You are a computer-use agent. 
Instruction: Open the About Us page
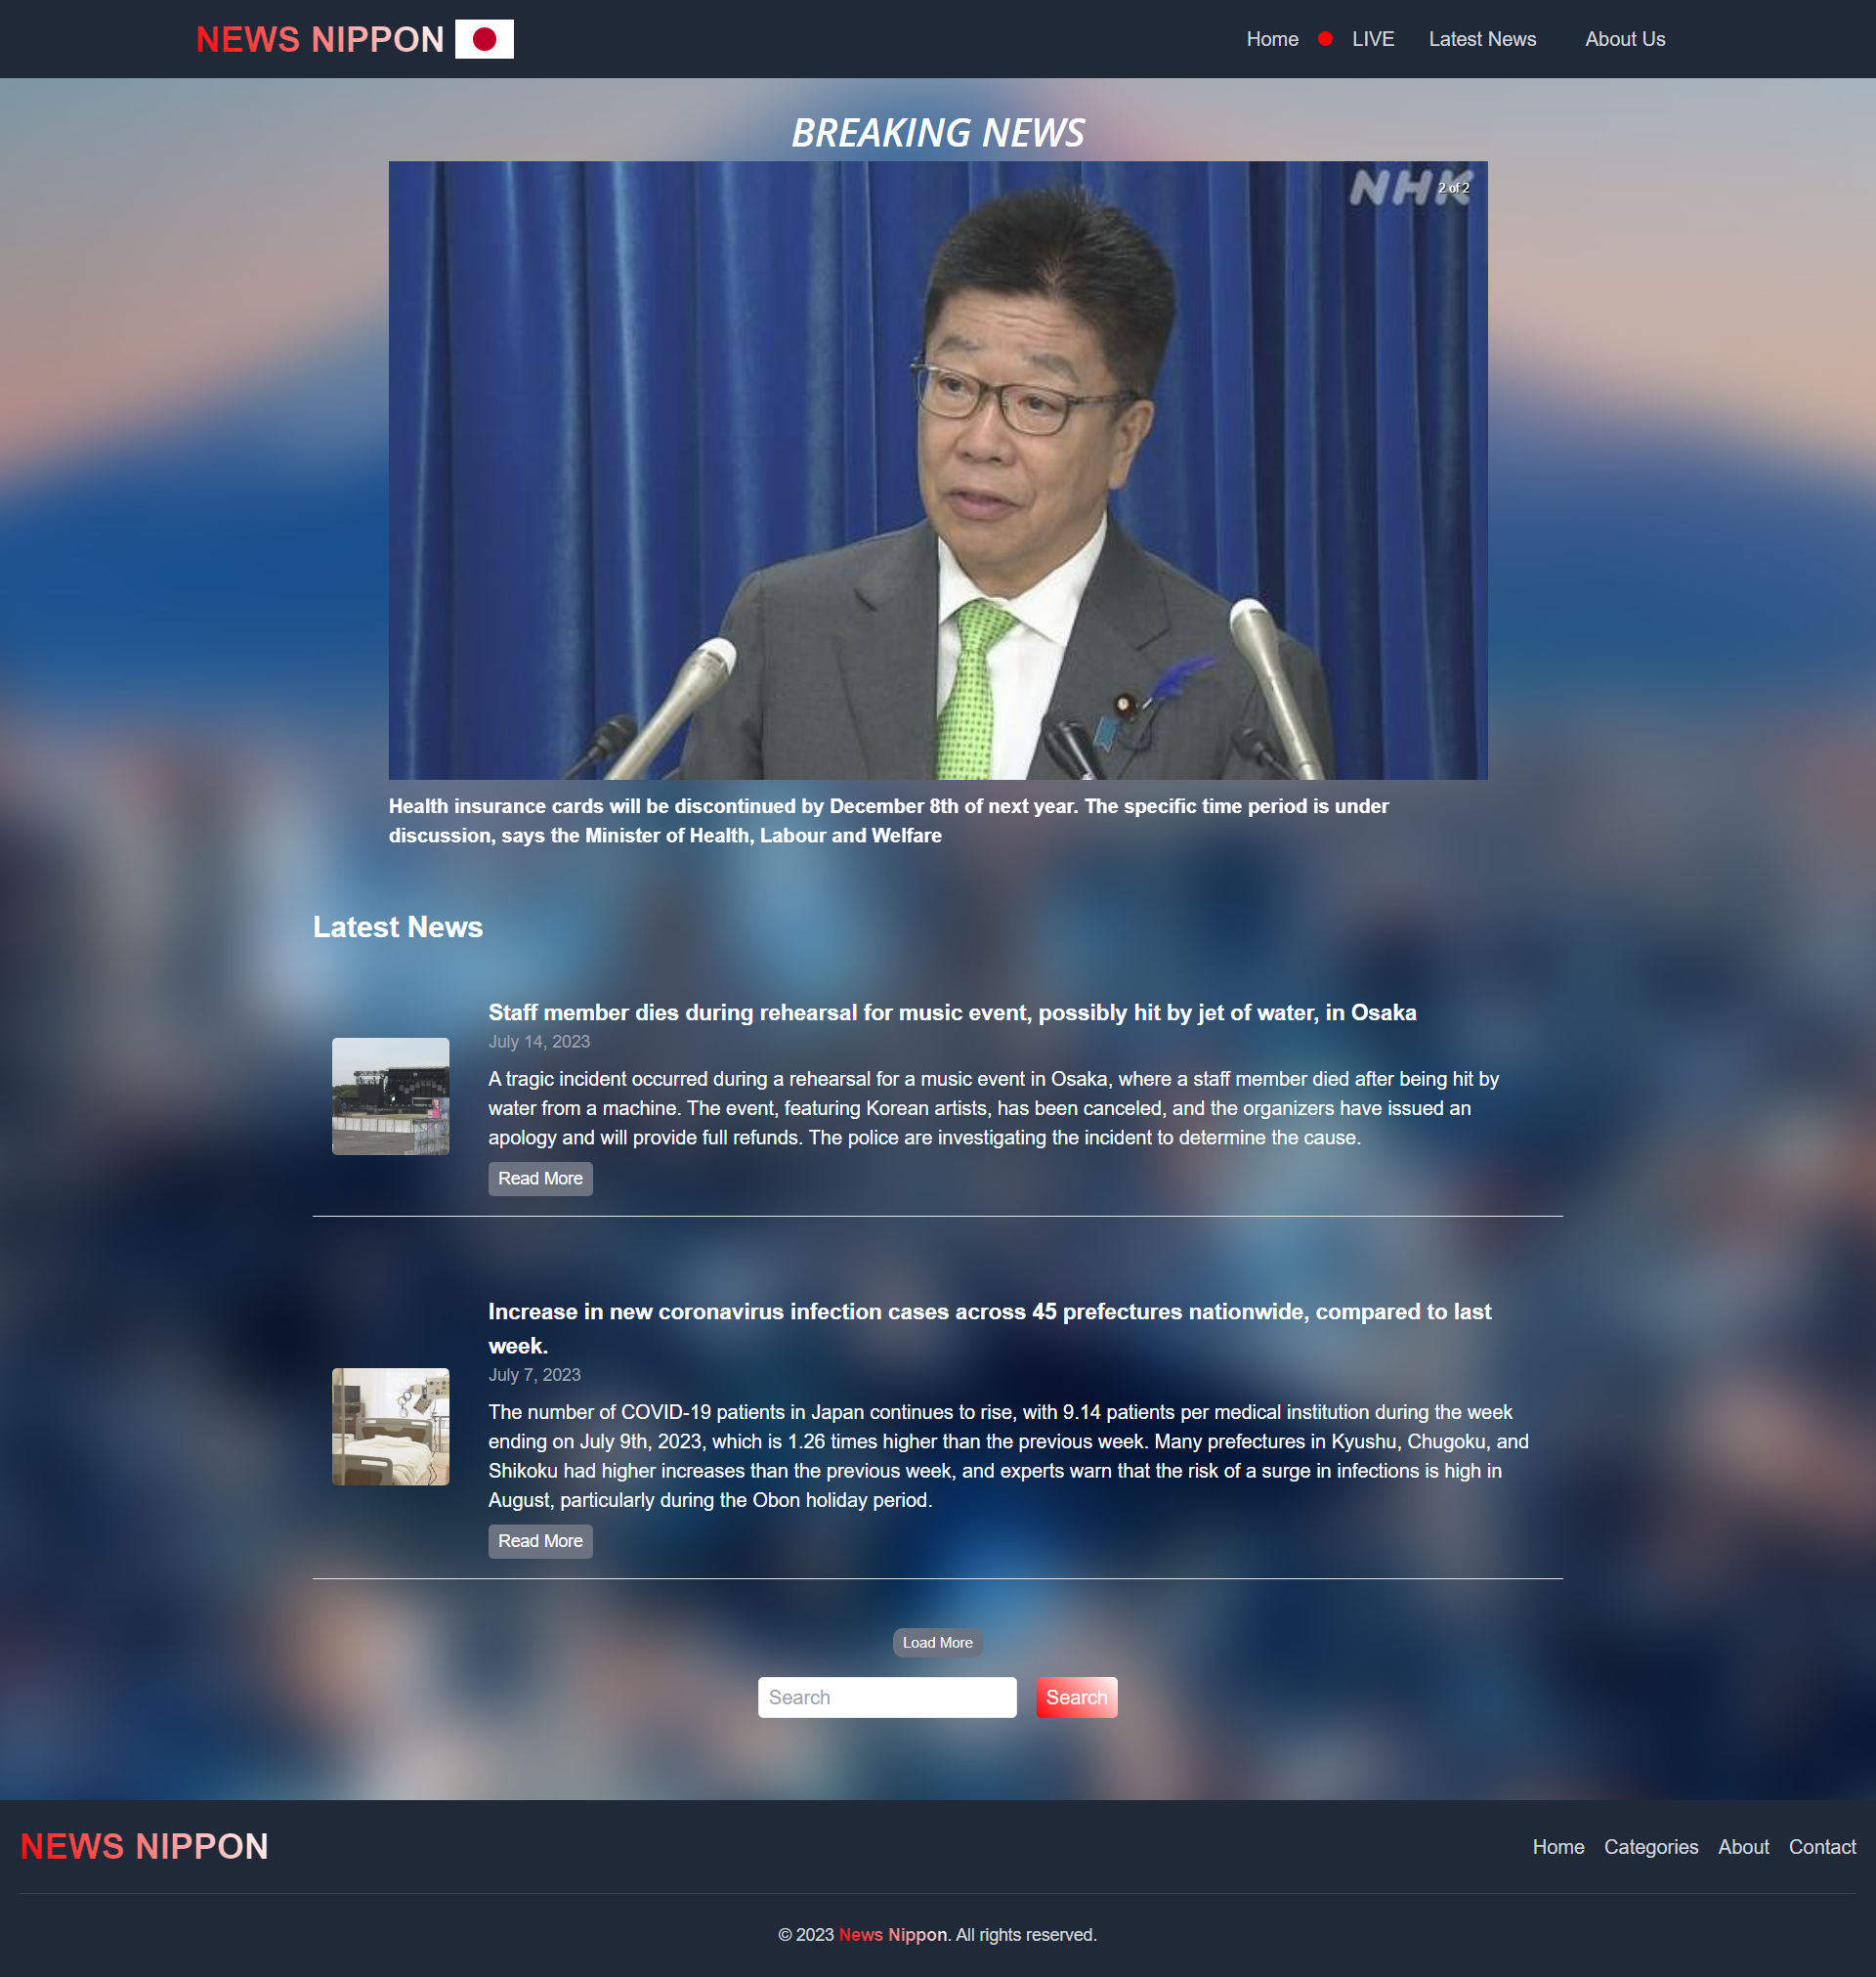click(1624, 39)
